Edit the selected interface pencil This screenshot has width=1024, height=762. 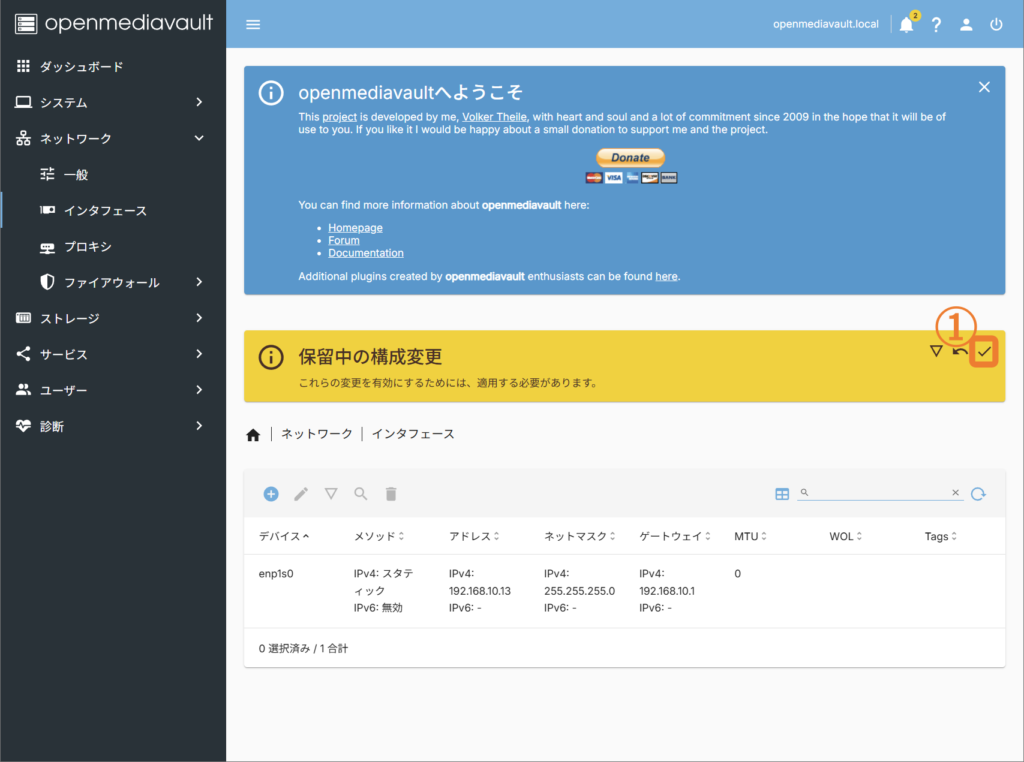point(300,494)
